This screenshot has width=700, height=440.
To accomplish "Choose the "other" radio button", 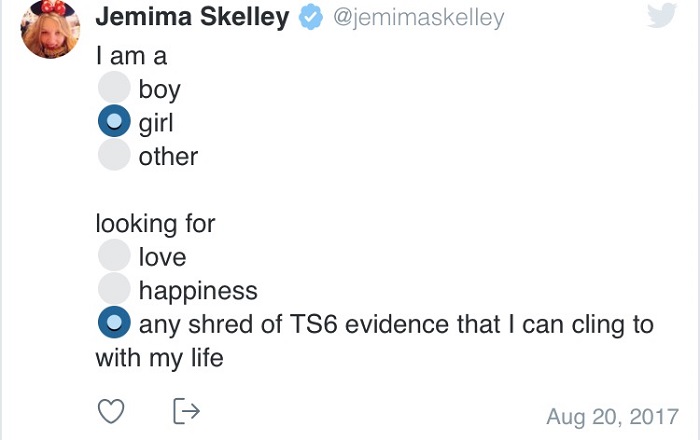I will pyautogui.click(x=114, y=155).
